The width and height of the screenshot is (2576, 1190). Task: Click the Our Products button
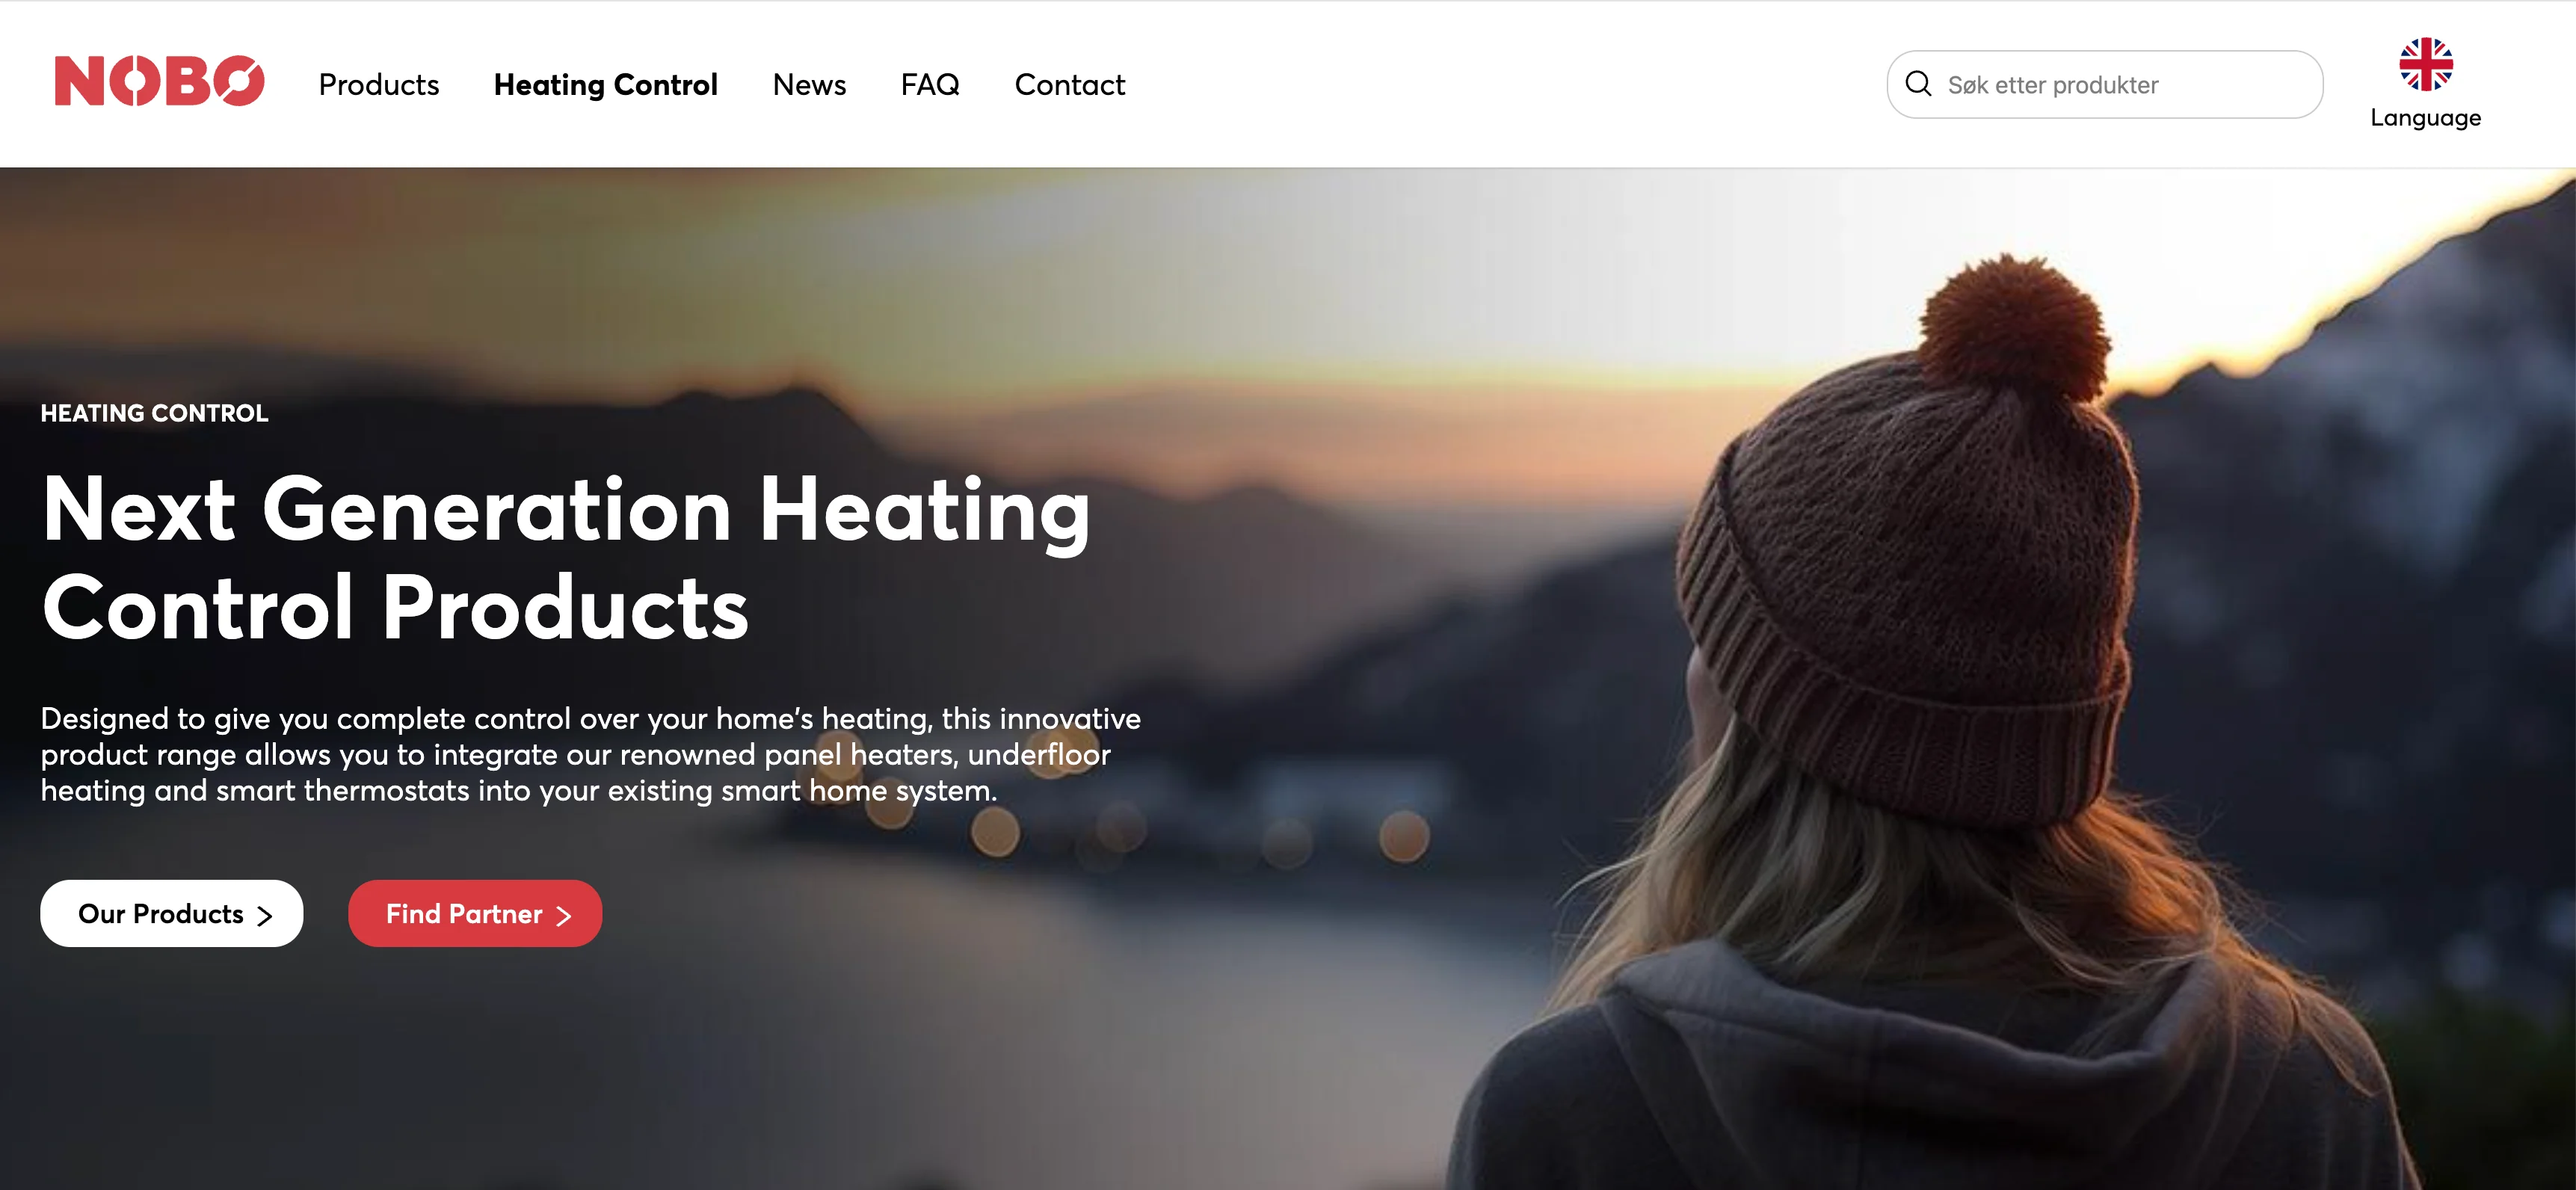[x=172, y=913]
